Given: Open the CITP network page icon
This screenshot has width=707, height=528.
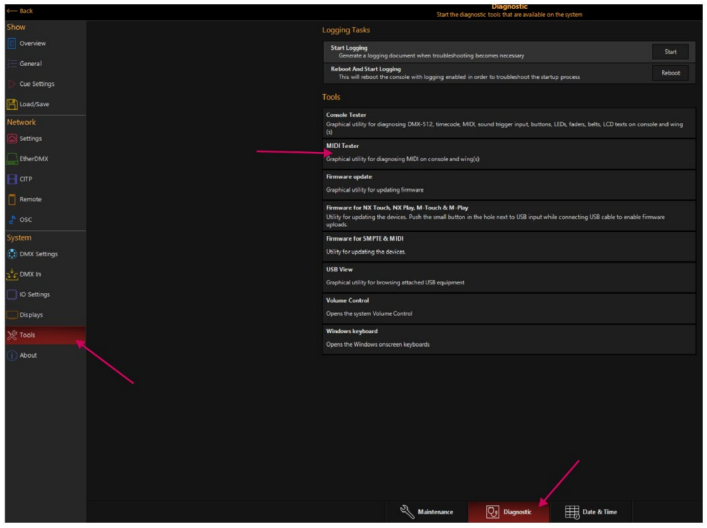Looking at the screenshot, I should click(x=12, y=179).
